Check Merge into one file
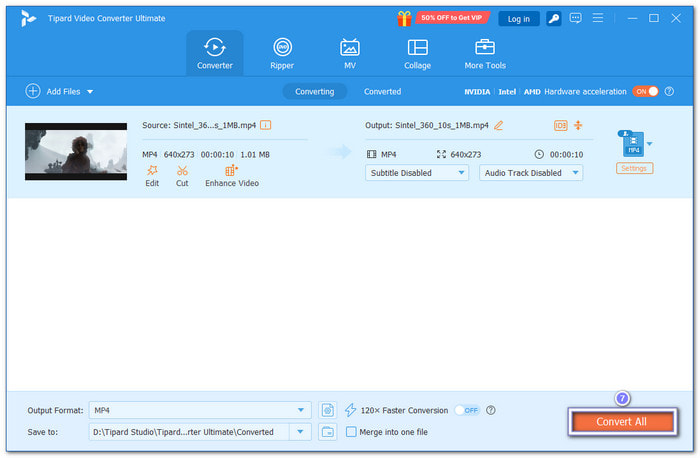Screen dimensions: 700x458 (351, 432)
